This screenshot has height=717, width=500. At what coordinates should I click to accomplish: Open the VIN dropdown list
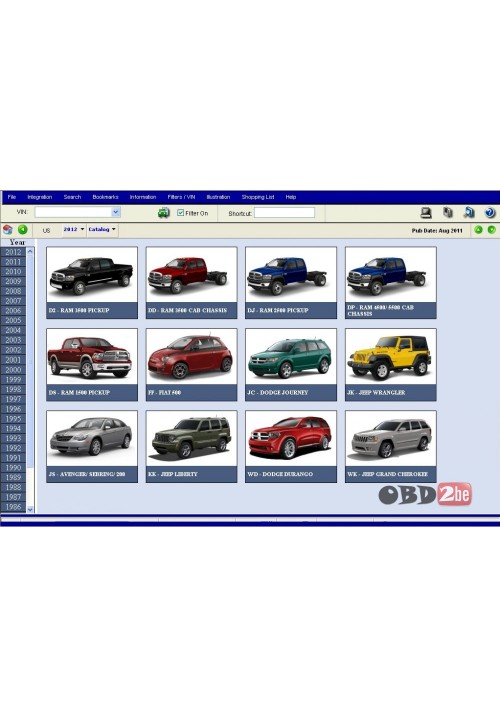[116, 212]
